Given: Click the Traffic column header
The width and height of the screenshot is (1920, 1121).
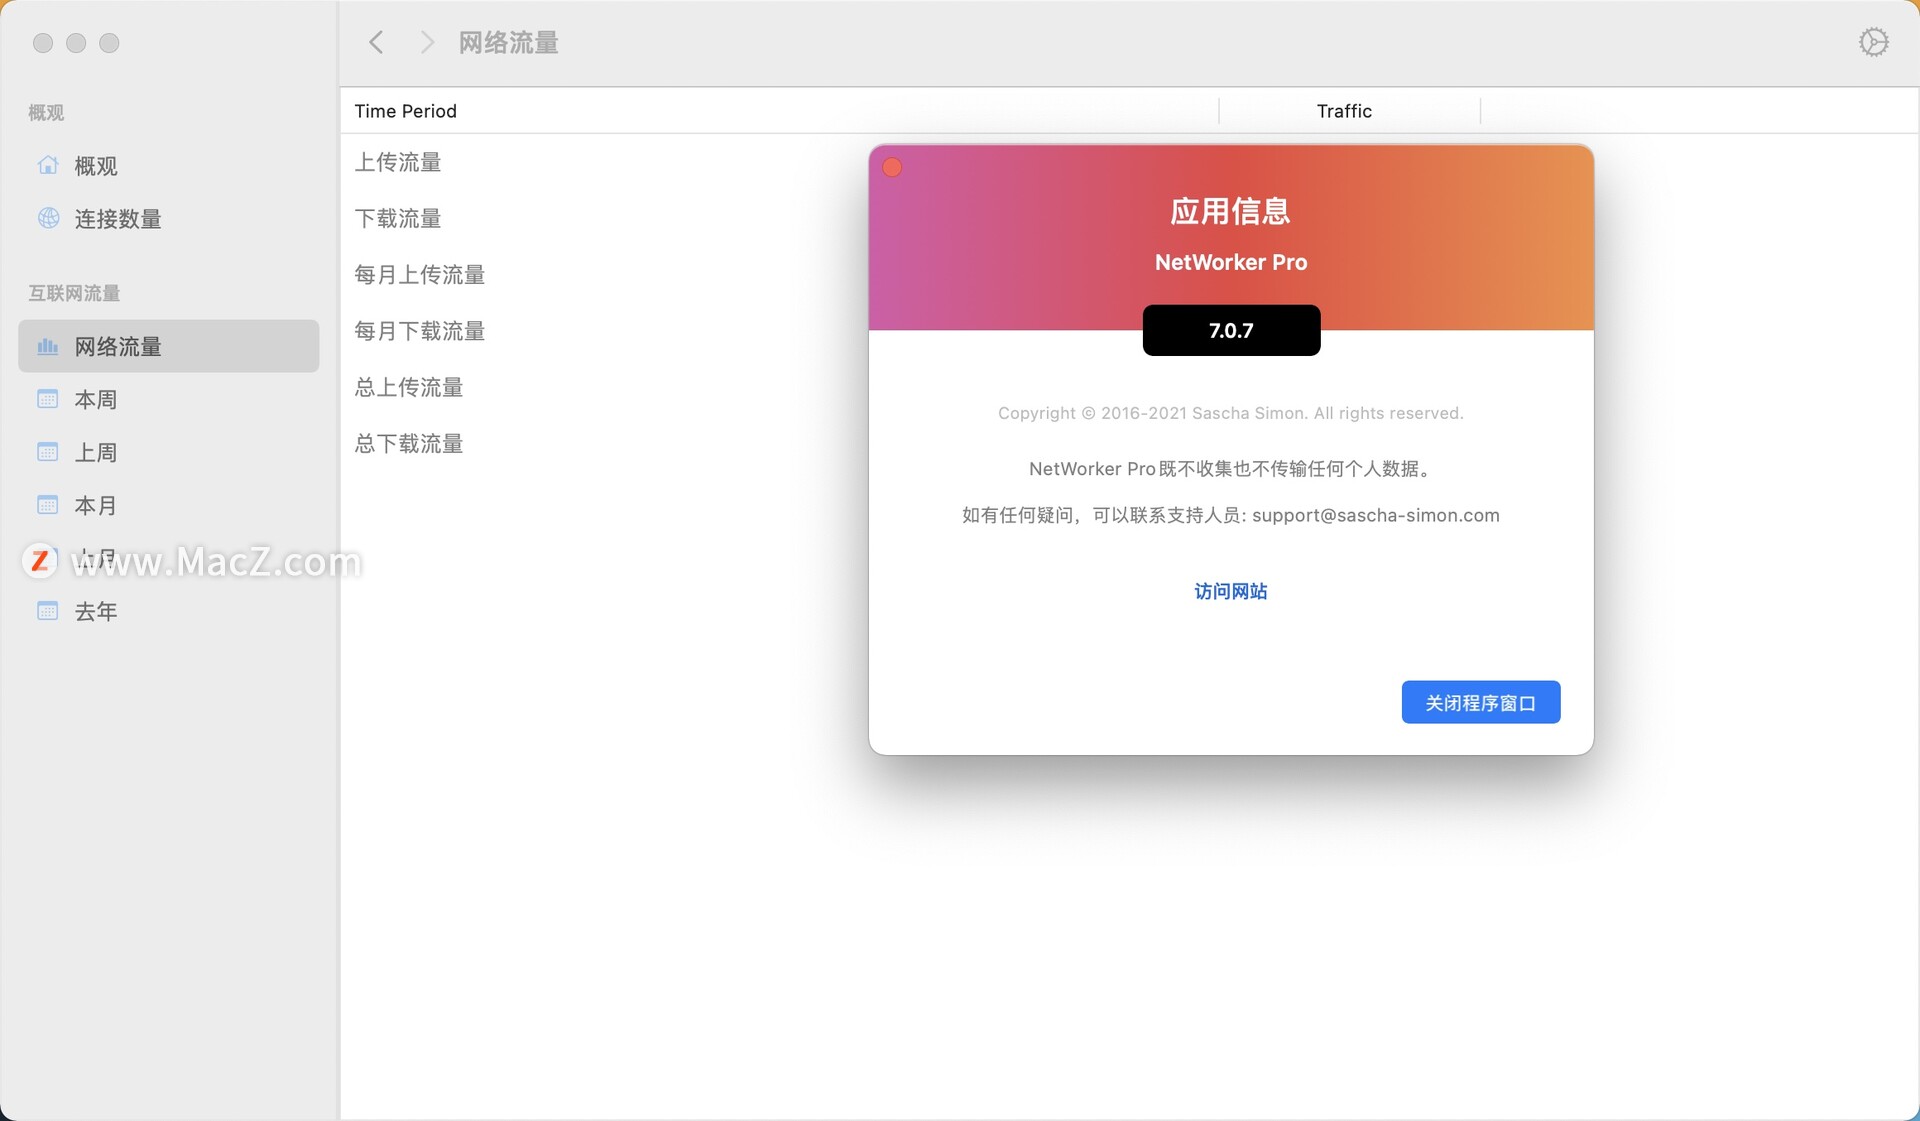Looking at the screenshot, I should tap(1344, 111).
